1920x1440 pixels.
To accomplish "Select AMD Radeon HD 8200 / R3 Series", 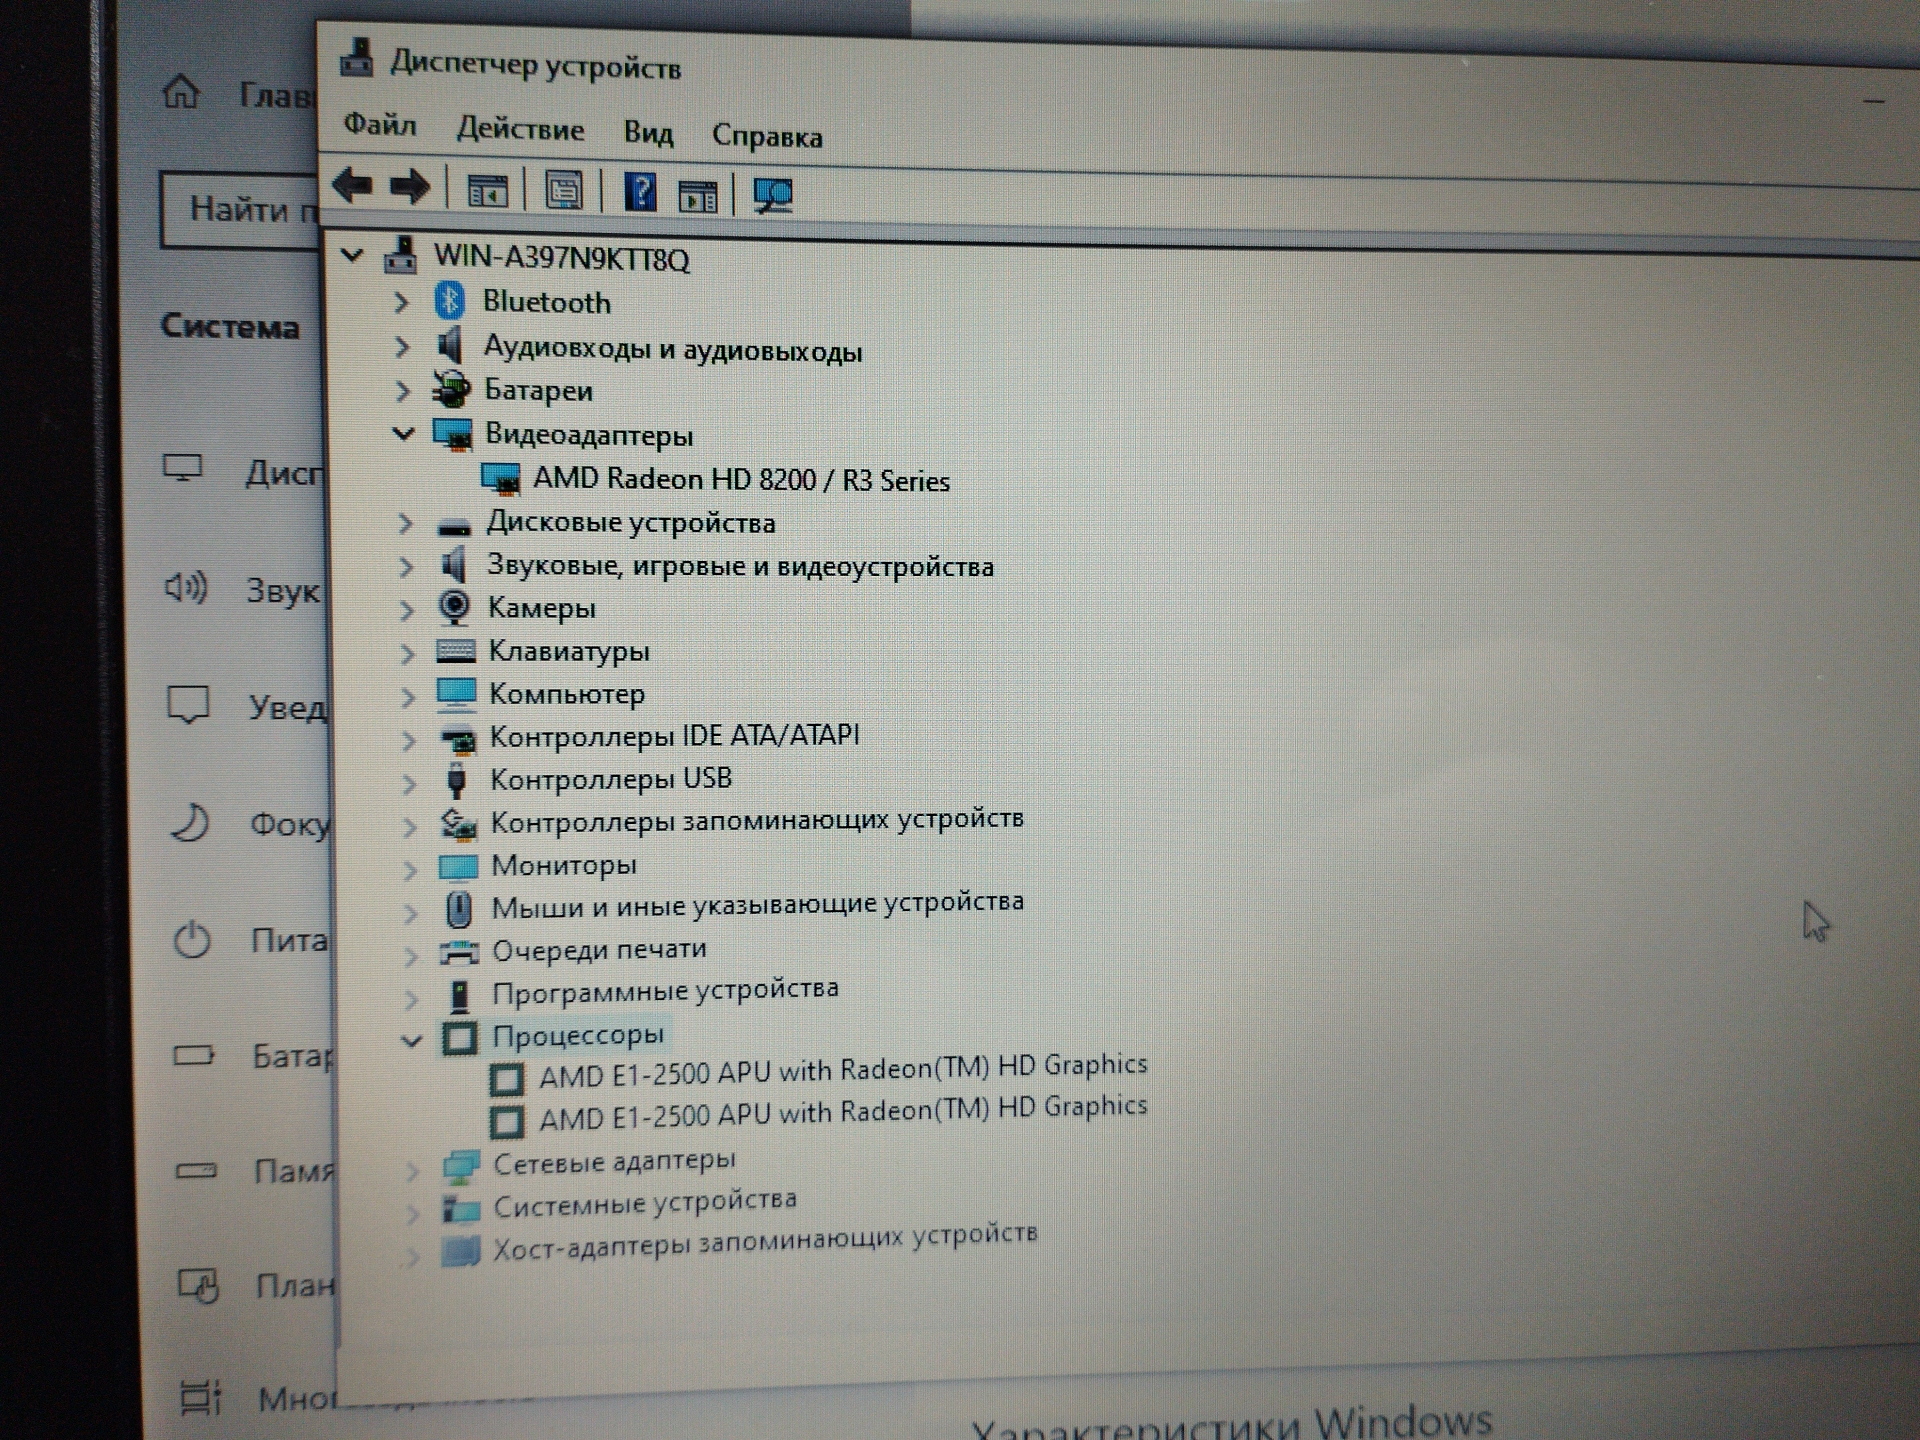I will (x=741, y=479).
